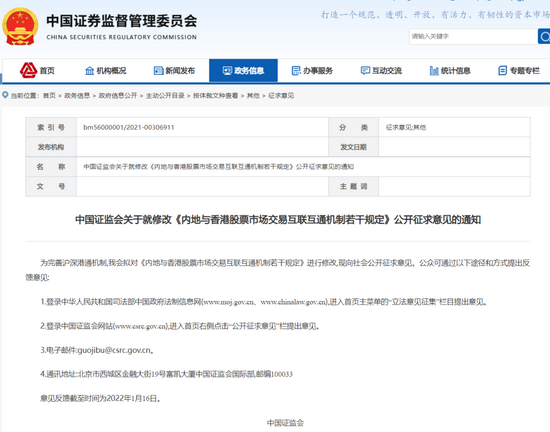The width and height of the screenshot is (550, 432).
Task: Open 政府信息公开 breadcrumb link
Action: [118, 96]
